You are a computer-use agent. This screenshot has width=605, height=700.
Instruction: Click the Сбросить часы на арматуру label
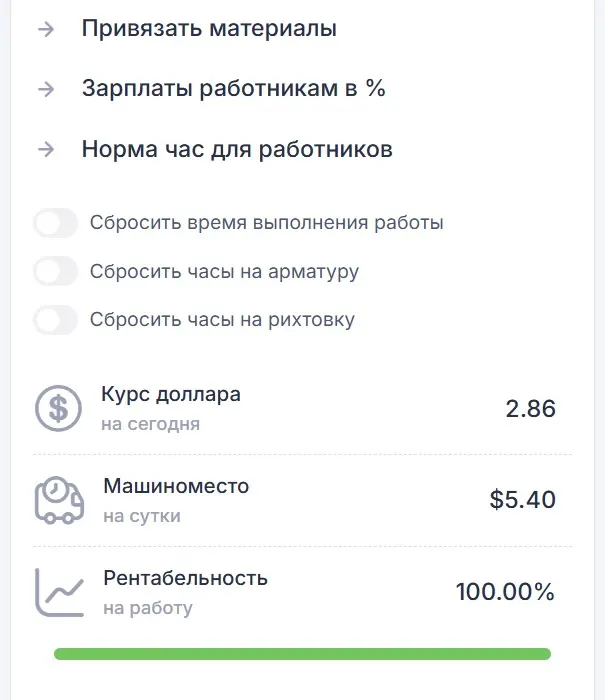[x=224, y=271]
